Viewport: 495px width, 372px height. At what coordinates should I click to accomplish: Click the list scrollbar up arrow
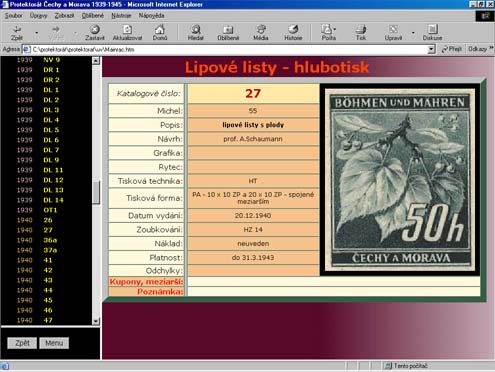[x=96, y=61]
